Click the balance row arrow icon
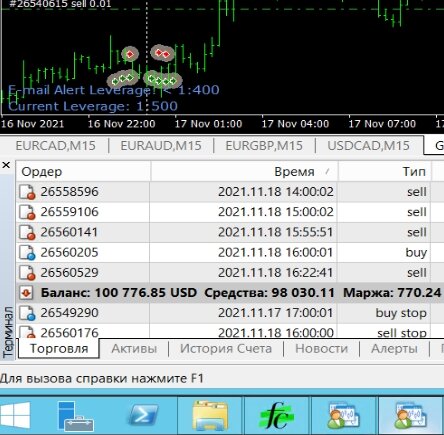 click(26, 293)
